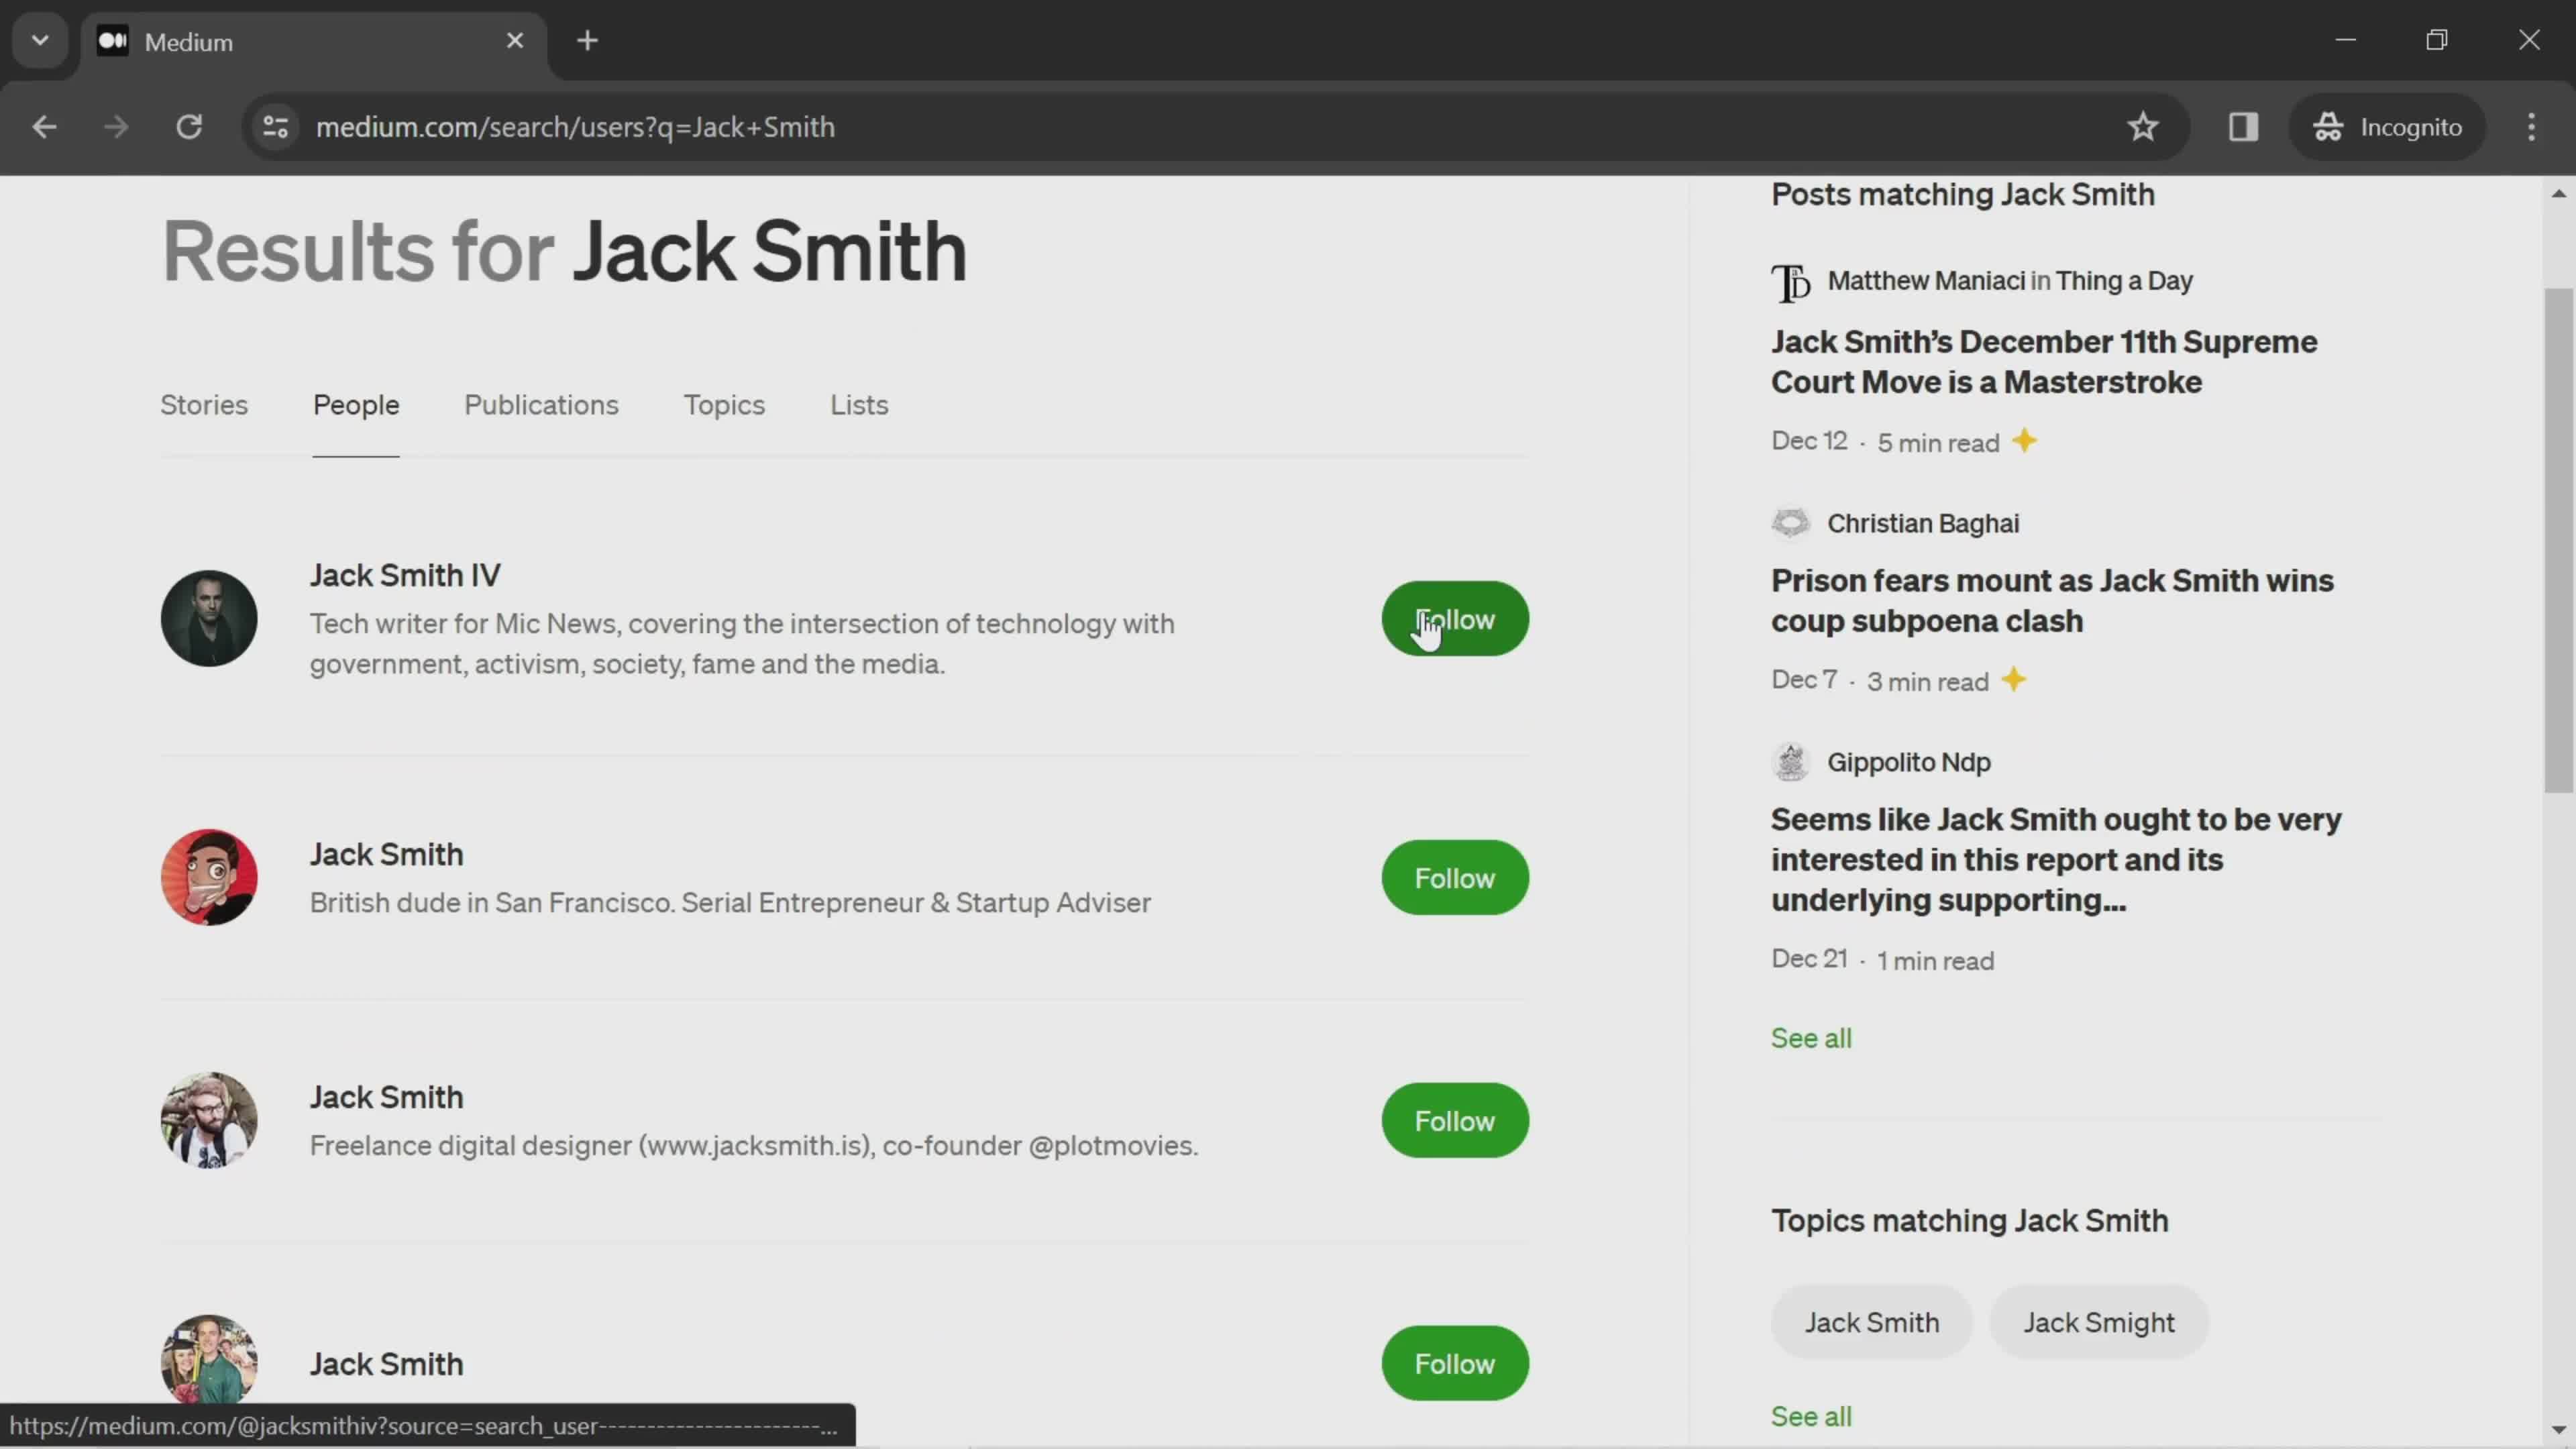Screen dimensions: 2576x1449
Task: Click member-only star on Dec 12 post
Action: point(2024,441)
